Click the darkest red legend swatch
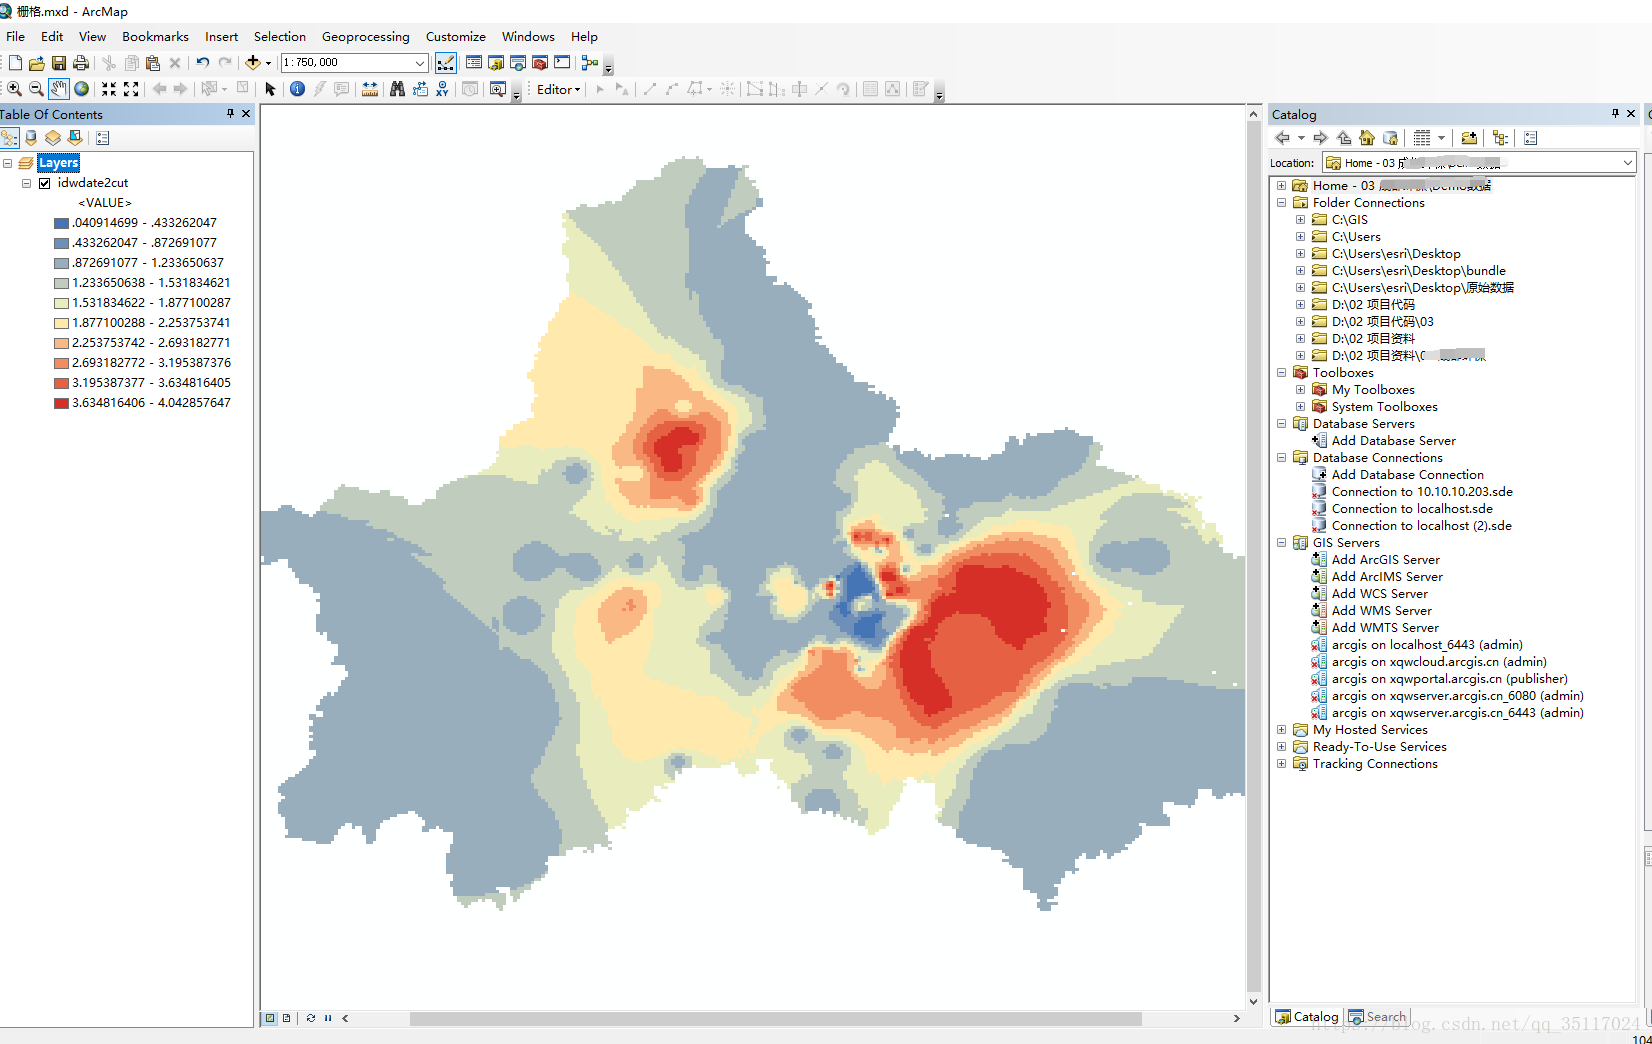 point(61,403)
